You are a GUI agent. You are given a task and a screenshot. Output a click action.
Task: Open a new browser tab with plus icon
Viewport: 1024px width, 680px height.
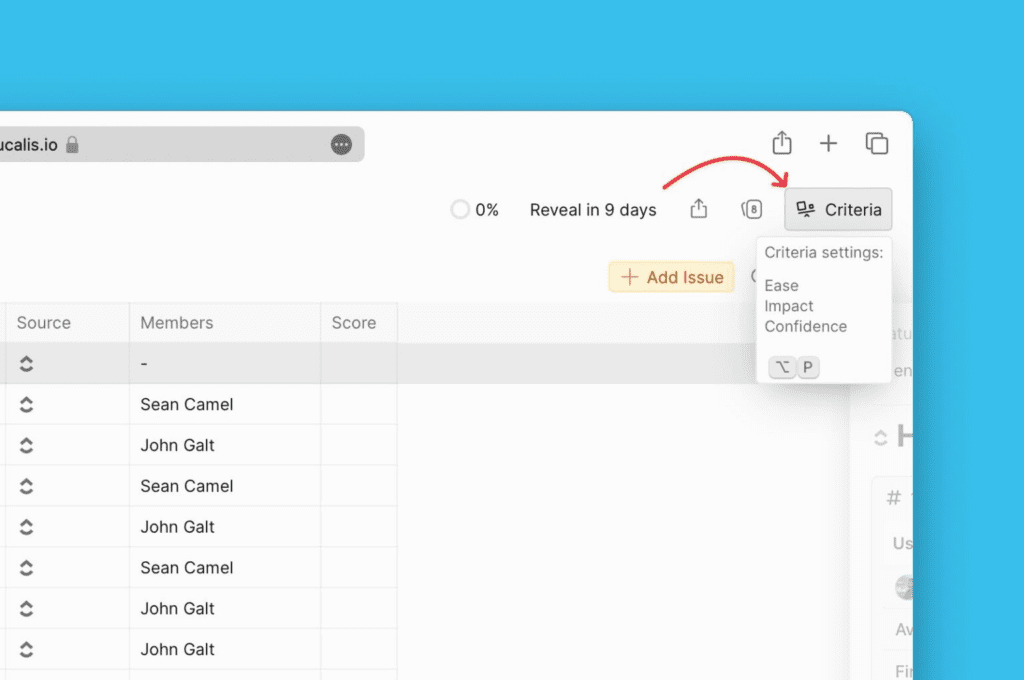(828, 144)
